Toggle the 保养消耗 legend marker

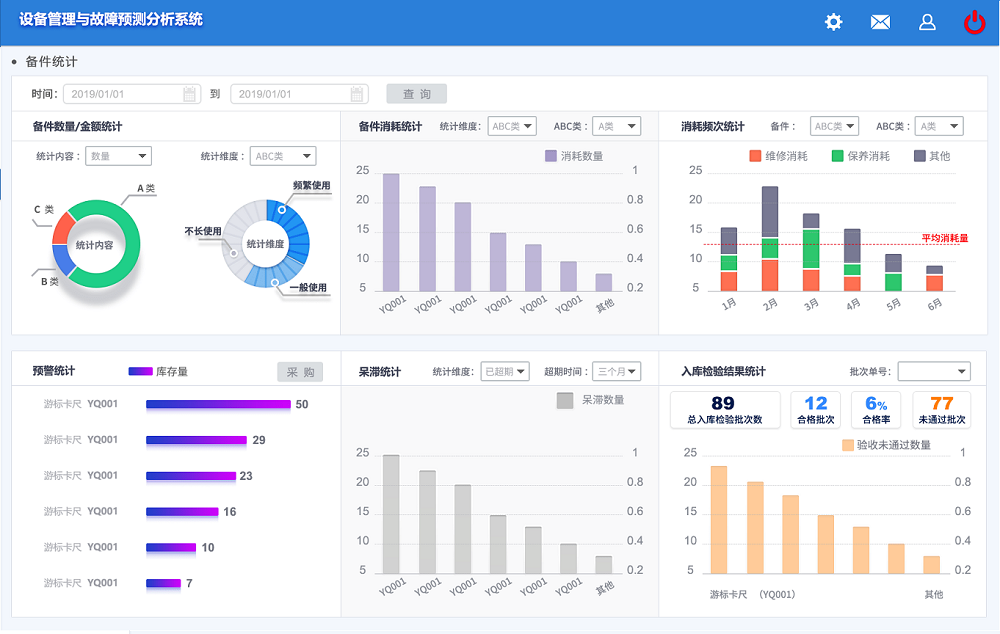(x=837, y=156)
